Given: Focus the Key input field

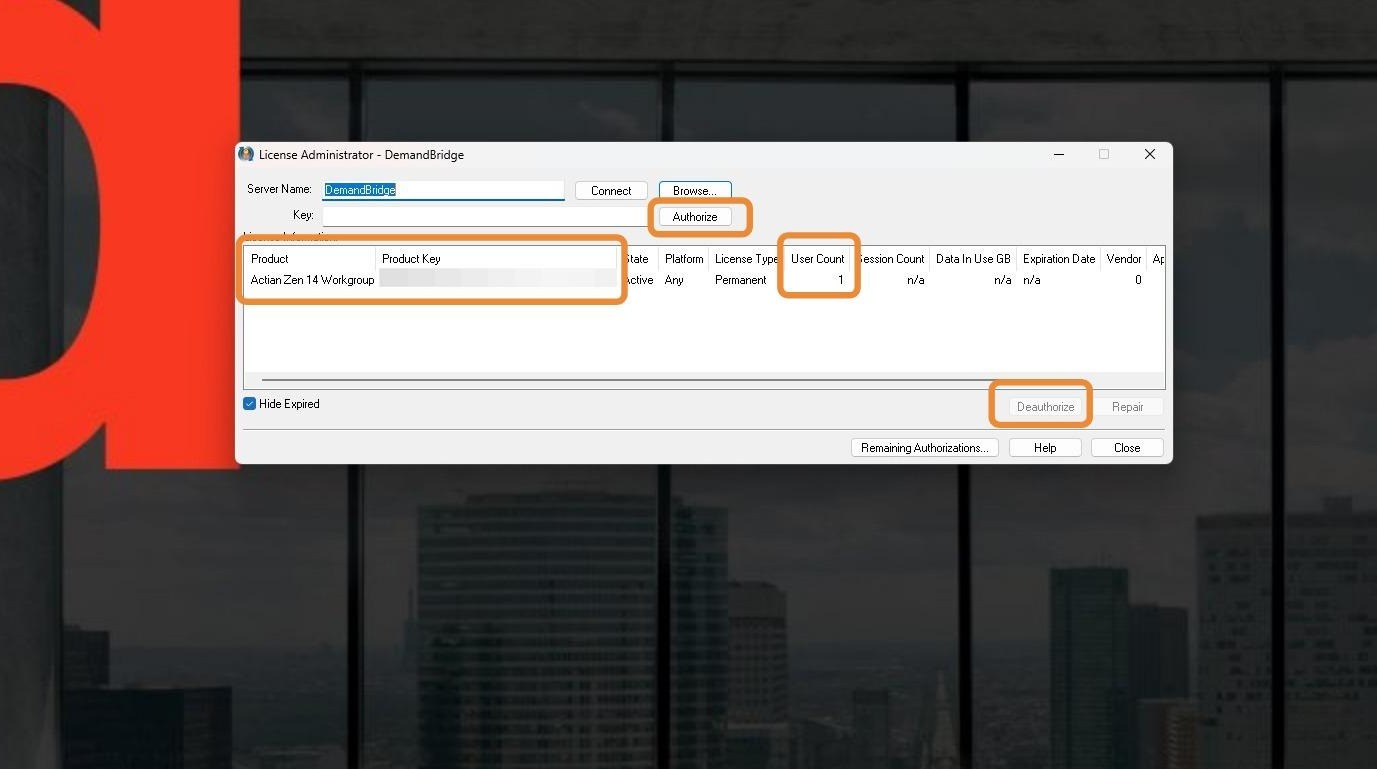Looking at the screenshot, I should point(486,216).
